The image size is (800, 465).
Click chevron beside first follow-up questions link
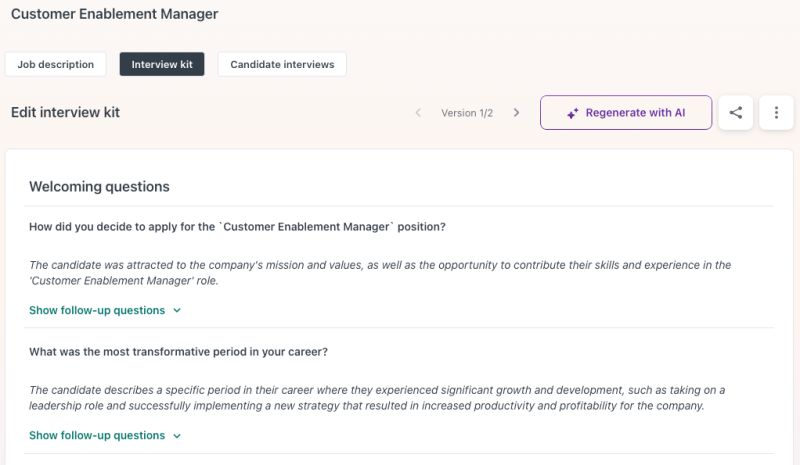[177, 311]
